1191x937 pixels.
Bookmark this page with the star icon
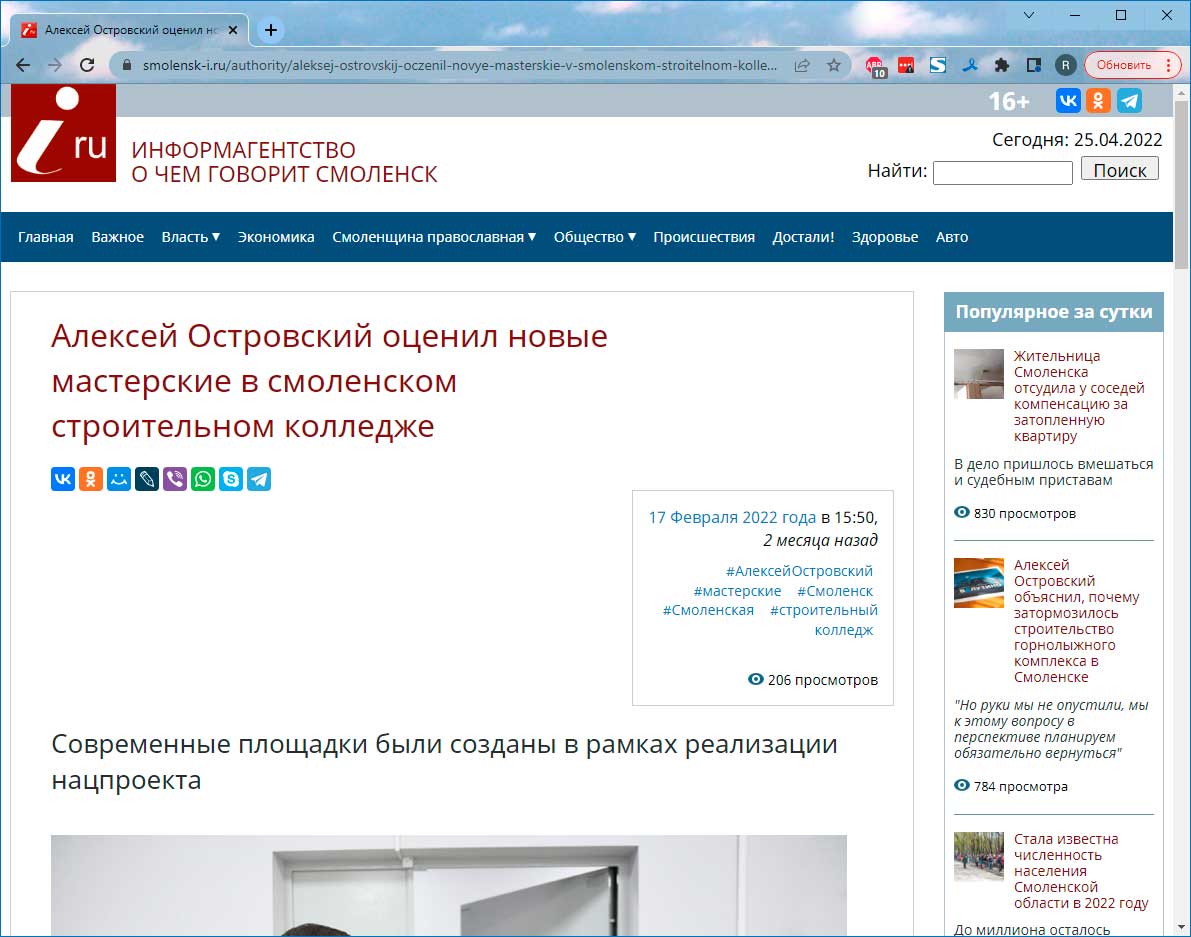[x=833, y=65]
